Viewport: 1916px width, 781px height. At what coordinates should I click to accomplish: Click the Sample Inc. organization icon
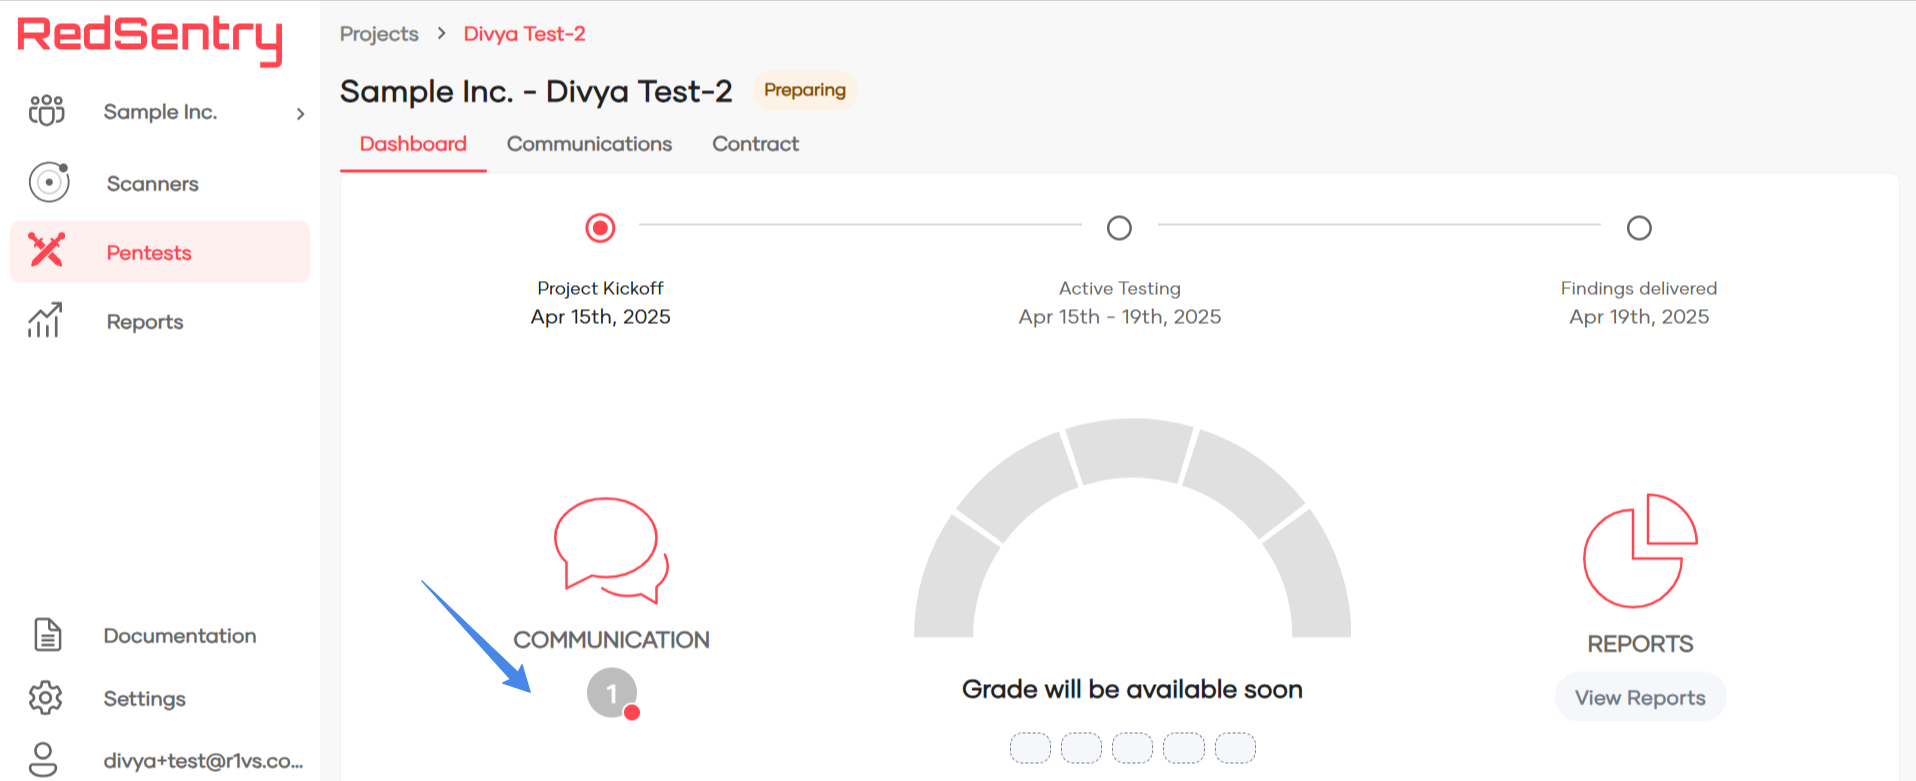47,111
